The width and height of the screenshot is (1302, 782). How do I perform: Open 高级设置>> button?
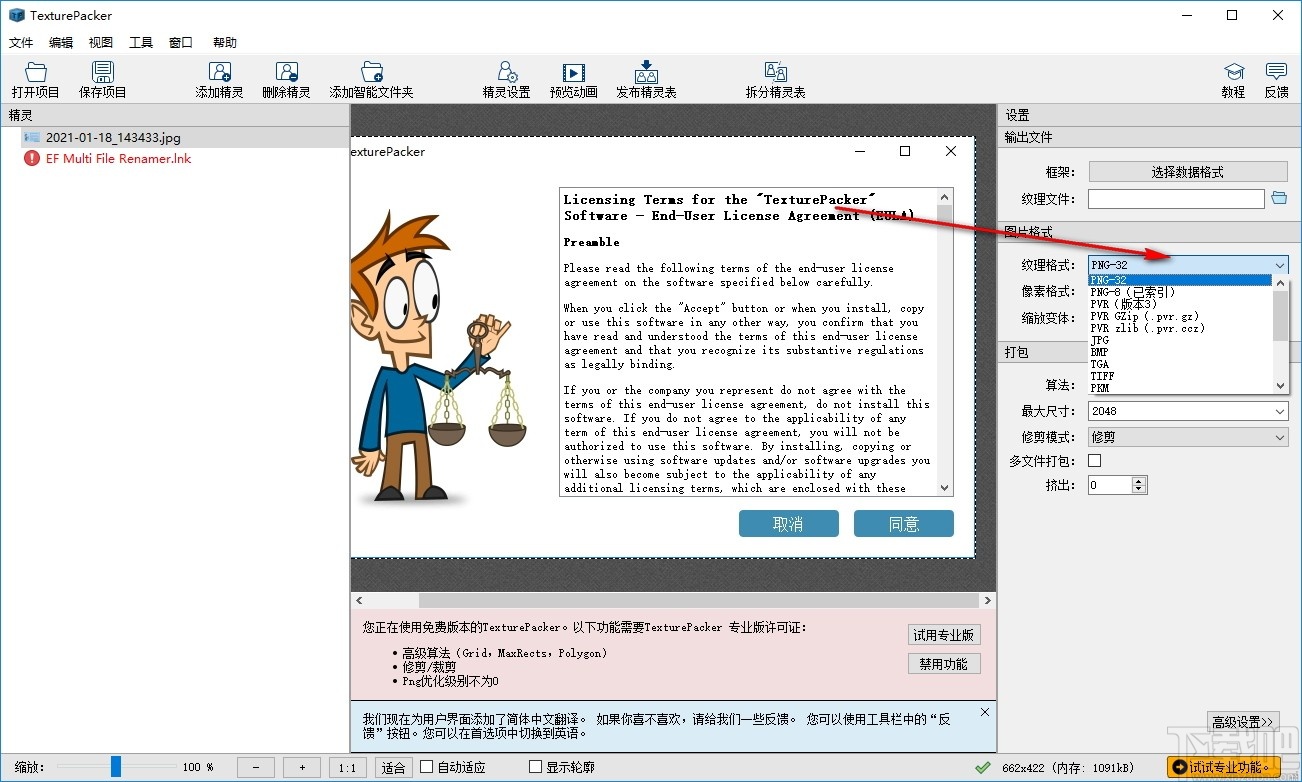click(1243, 721)
